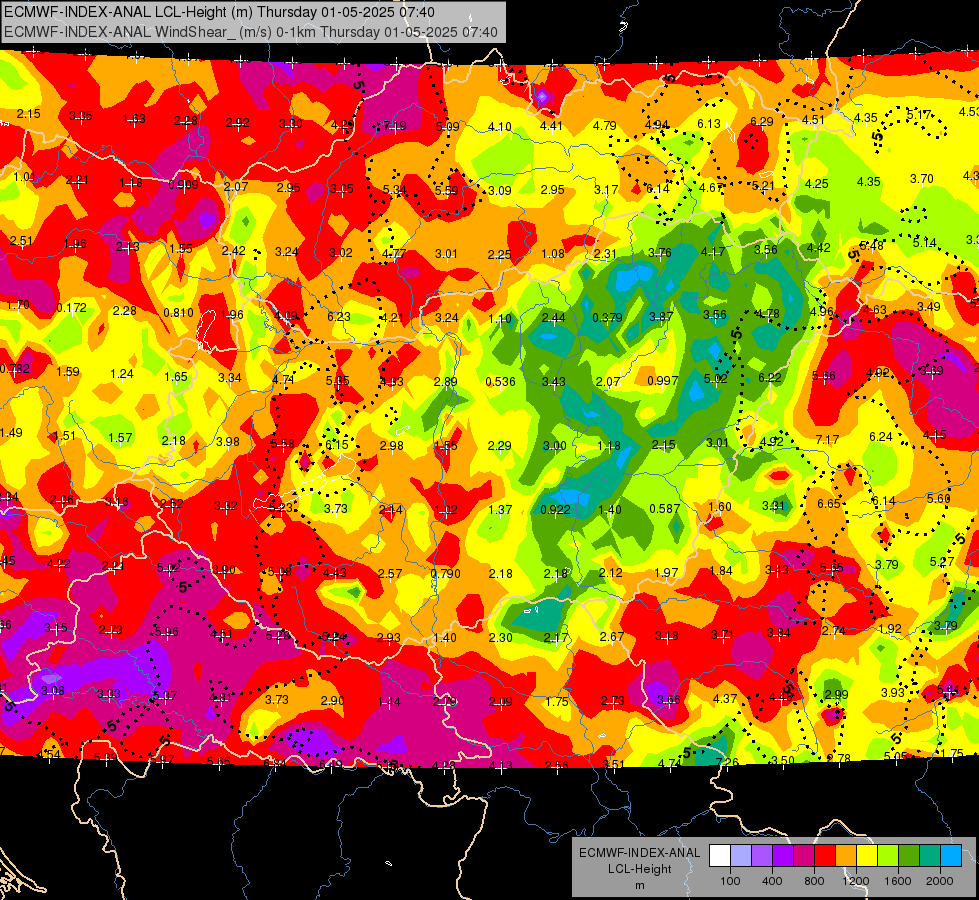This screenshot has width=979, height=900.
Task: Click the legend tick label 2000
Action: (x=939, y=881)
